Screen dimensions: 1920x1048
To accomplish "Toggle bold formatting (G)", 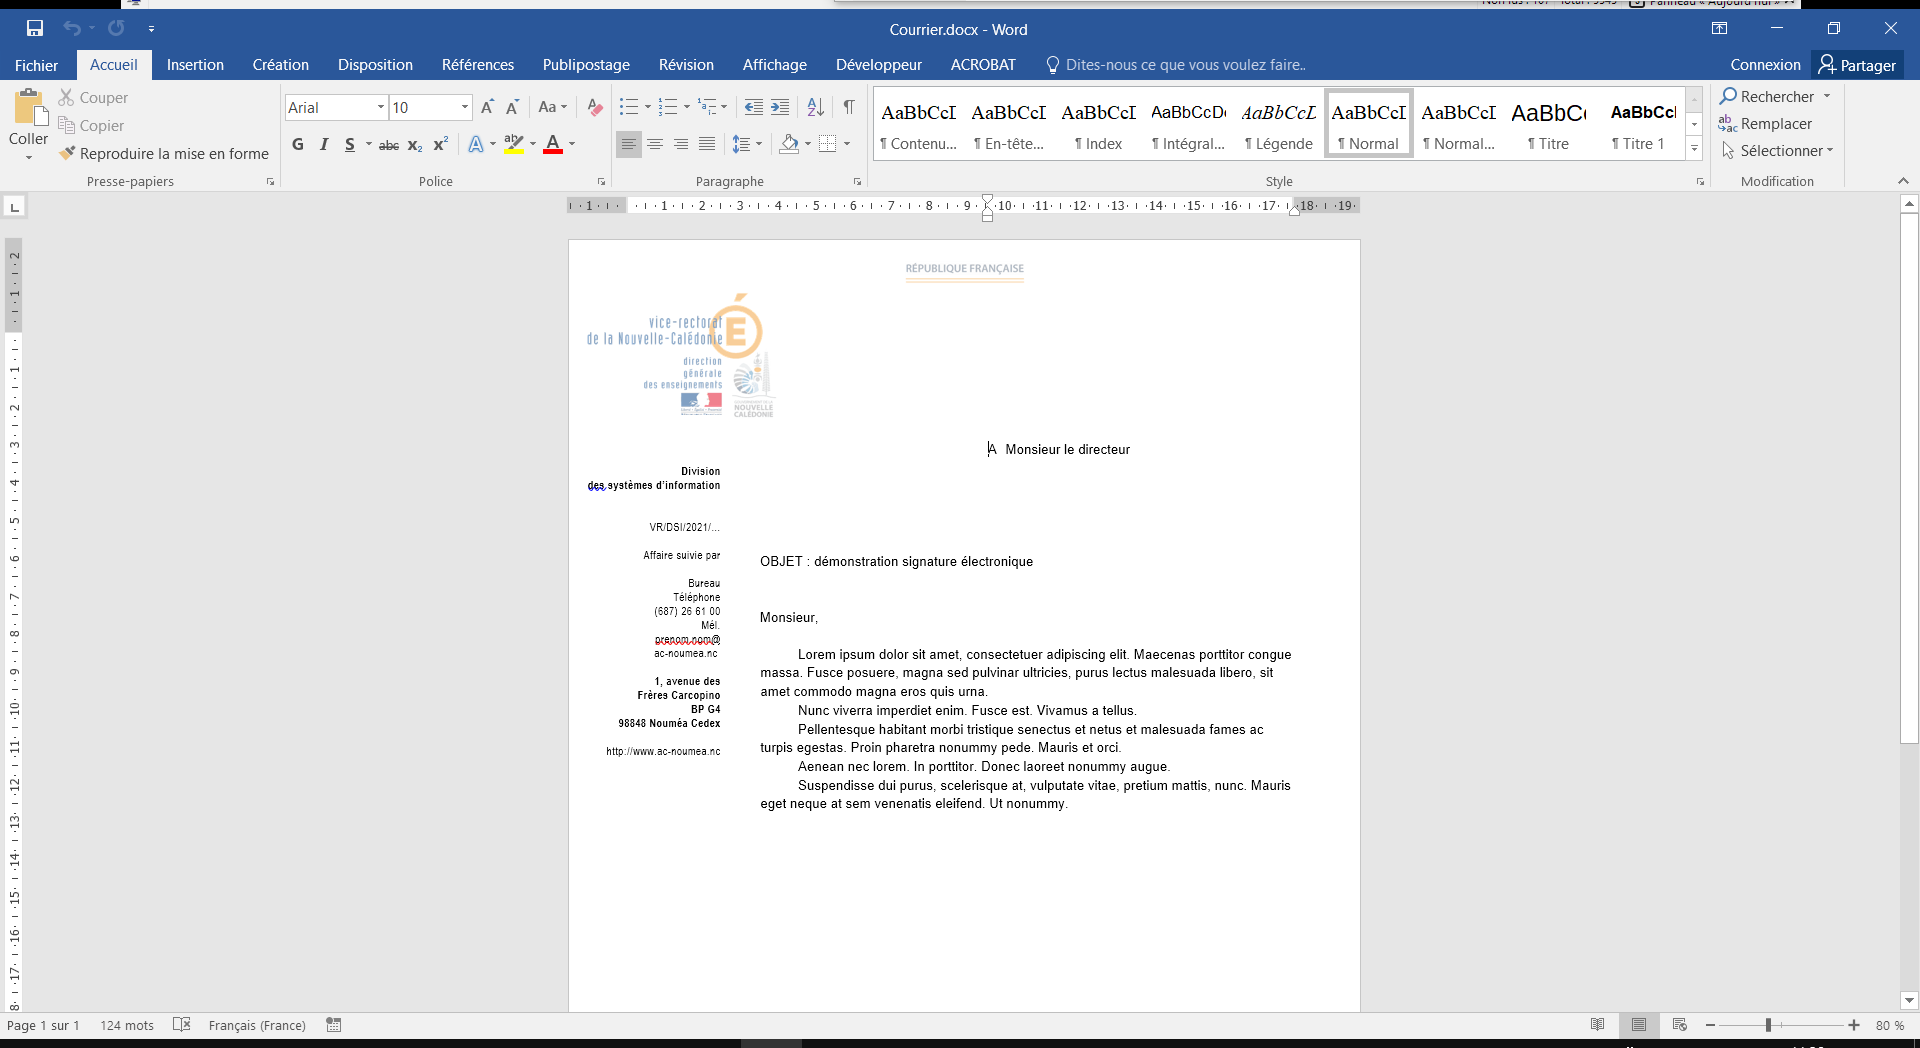I will [298, 144].
